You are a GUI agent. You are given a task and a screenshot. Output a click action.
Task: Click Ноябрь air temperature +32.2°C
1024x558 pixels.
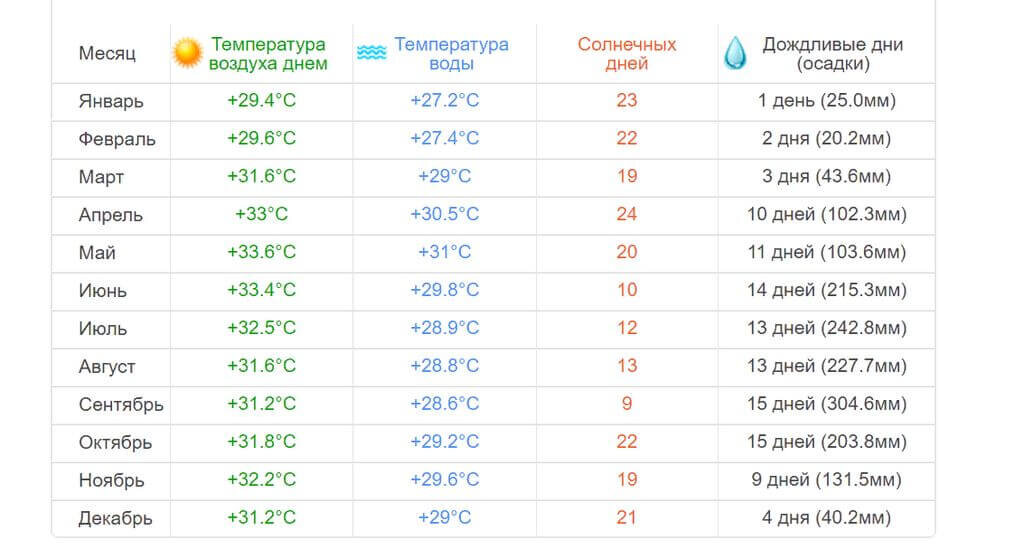[x=261, y=479]
